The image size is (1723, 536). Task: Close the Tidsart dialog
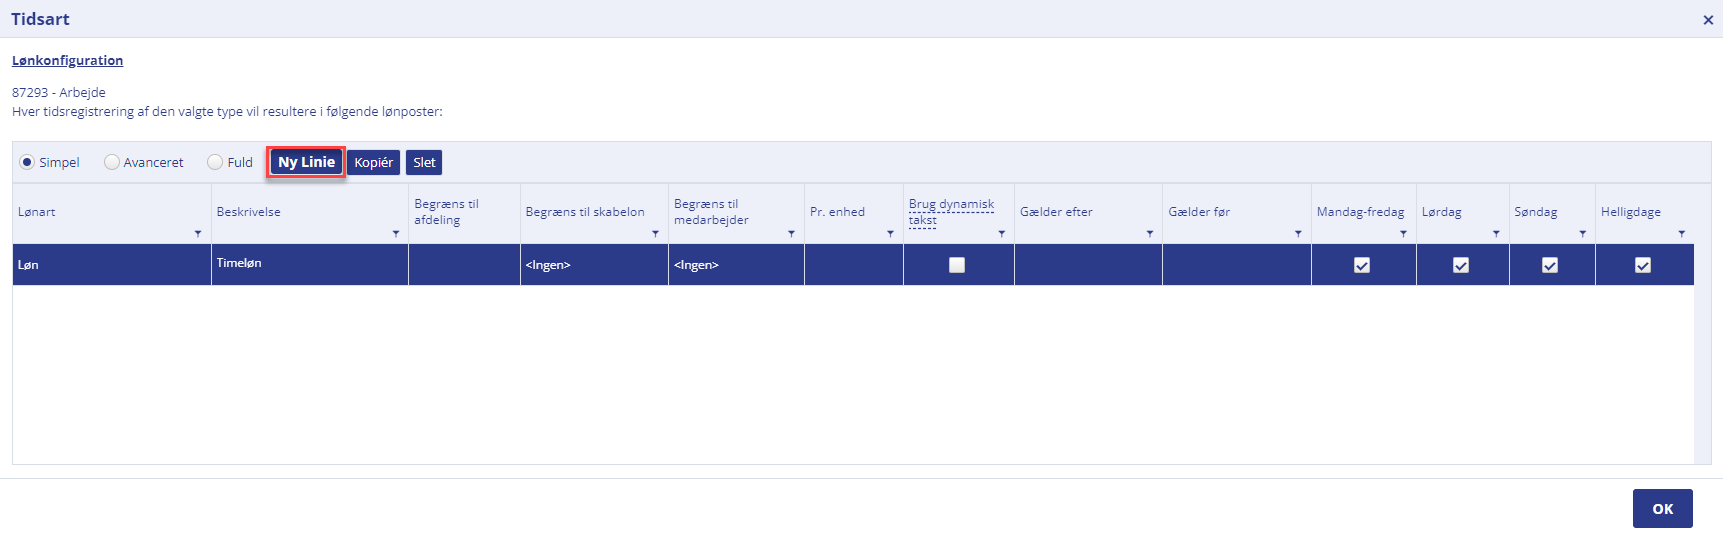[1708, 20]
